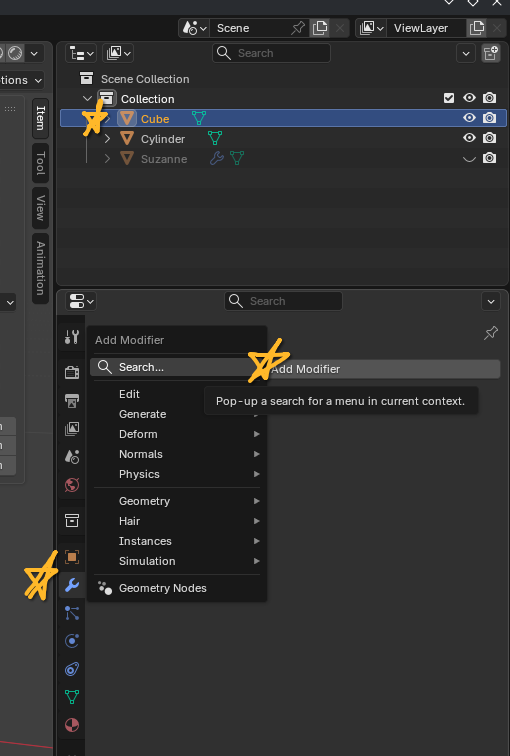Open the Collection properties tab

click(72, 520)
